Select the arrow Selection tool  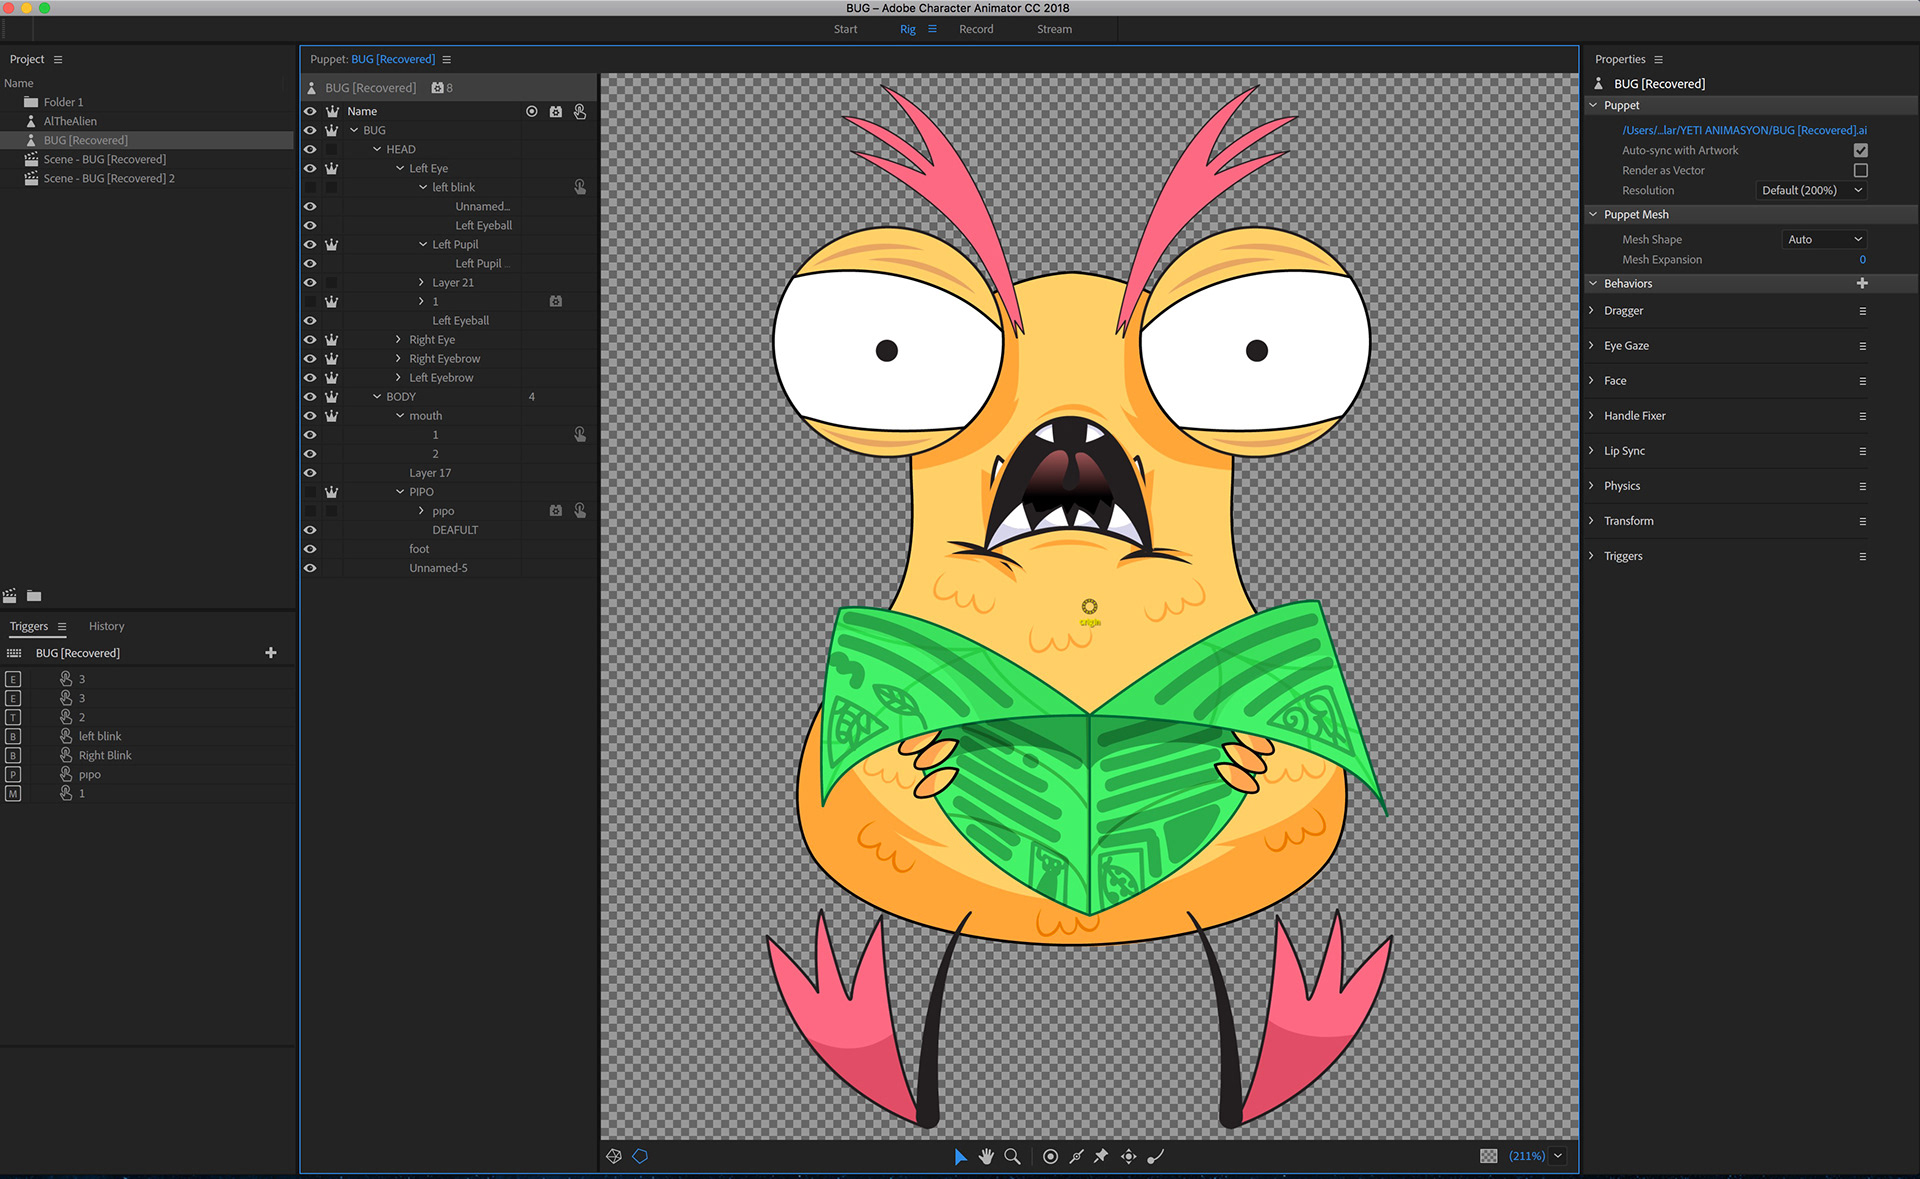coord(960,1156)
